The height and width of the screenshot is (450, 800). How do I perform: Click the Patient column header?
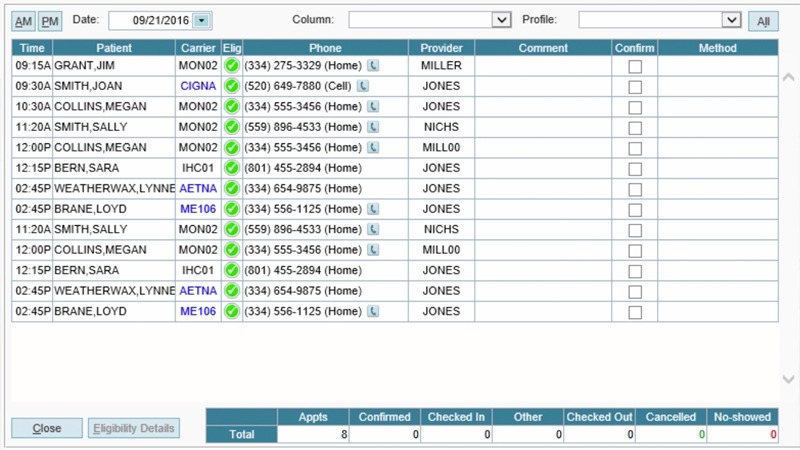[x=114, y=48]
